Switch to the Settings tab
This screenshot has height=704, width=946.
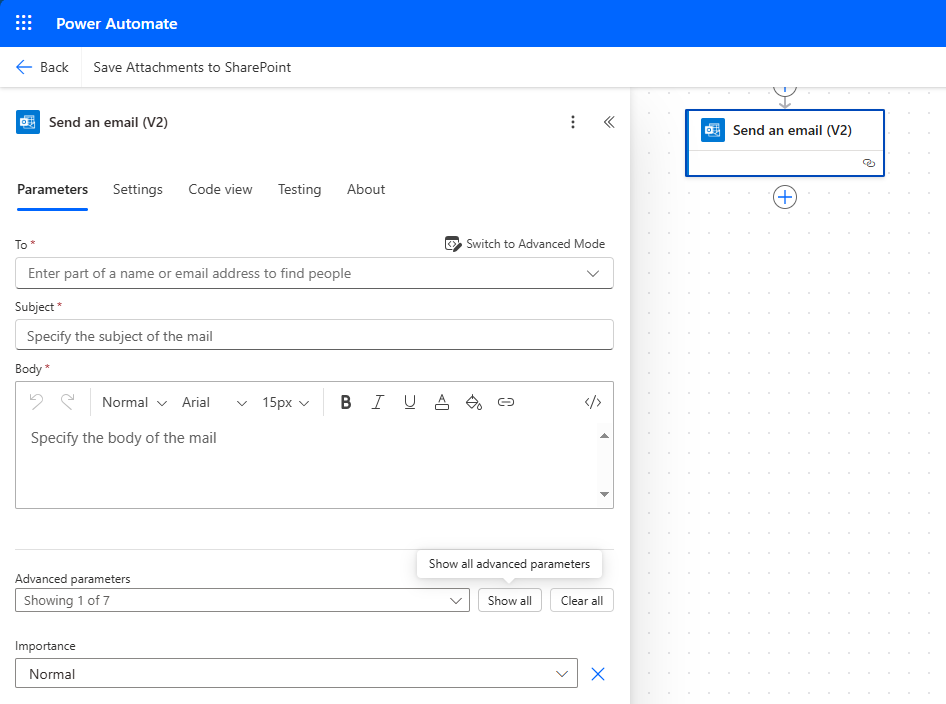(x=138, y=189)
